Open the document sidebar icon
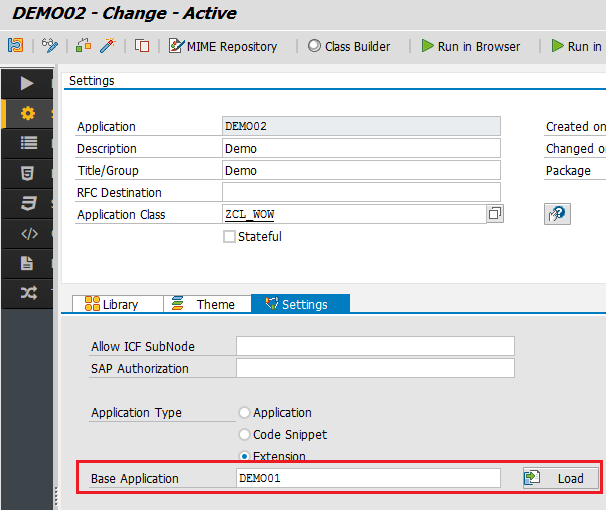This screenshot has height=510, width=606. 27,264
